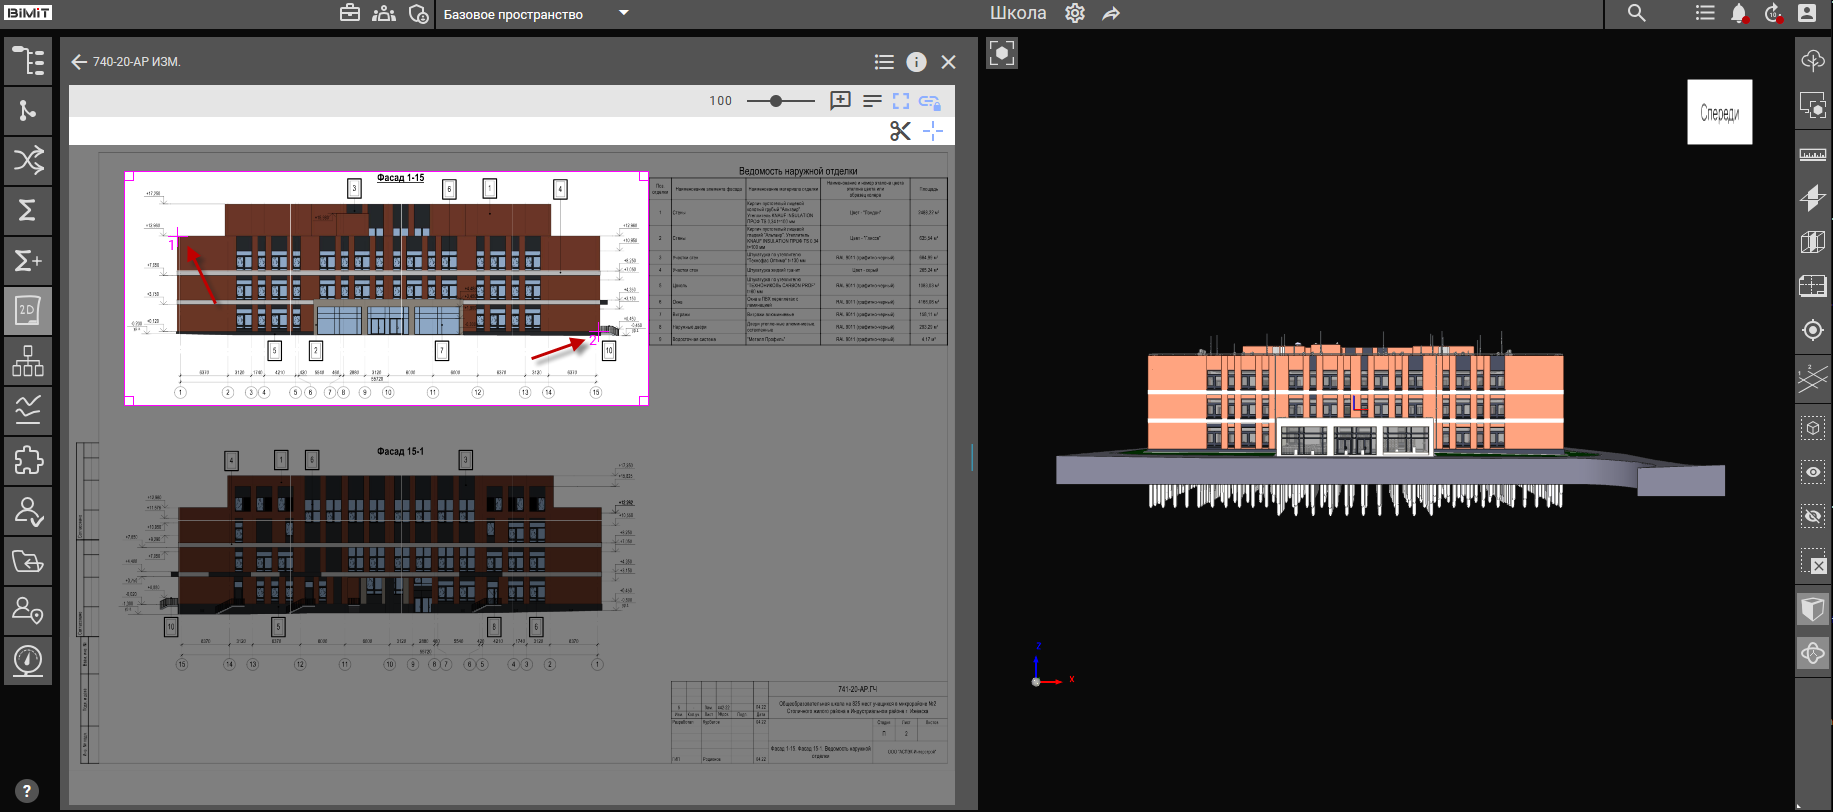
Task: Click the Sigma summation tool
Action: click(x=28, y=210)
